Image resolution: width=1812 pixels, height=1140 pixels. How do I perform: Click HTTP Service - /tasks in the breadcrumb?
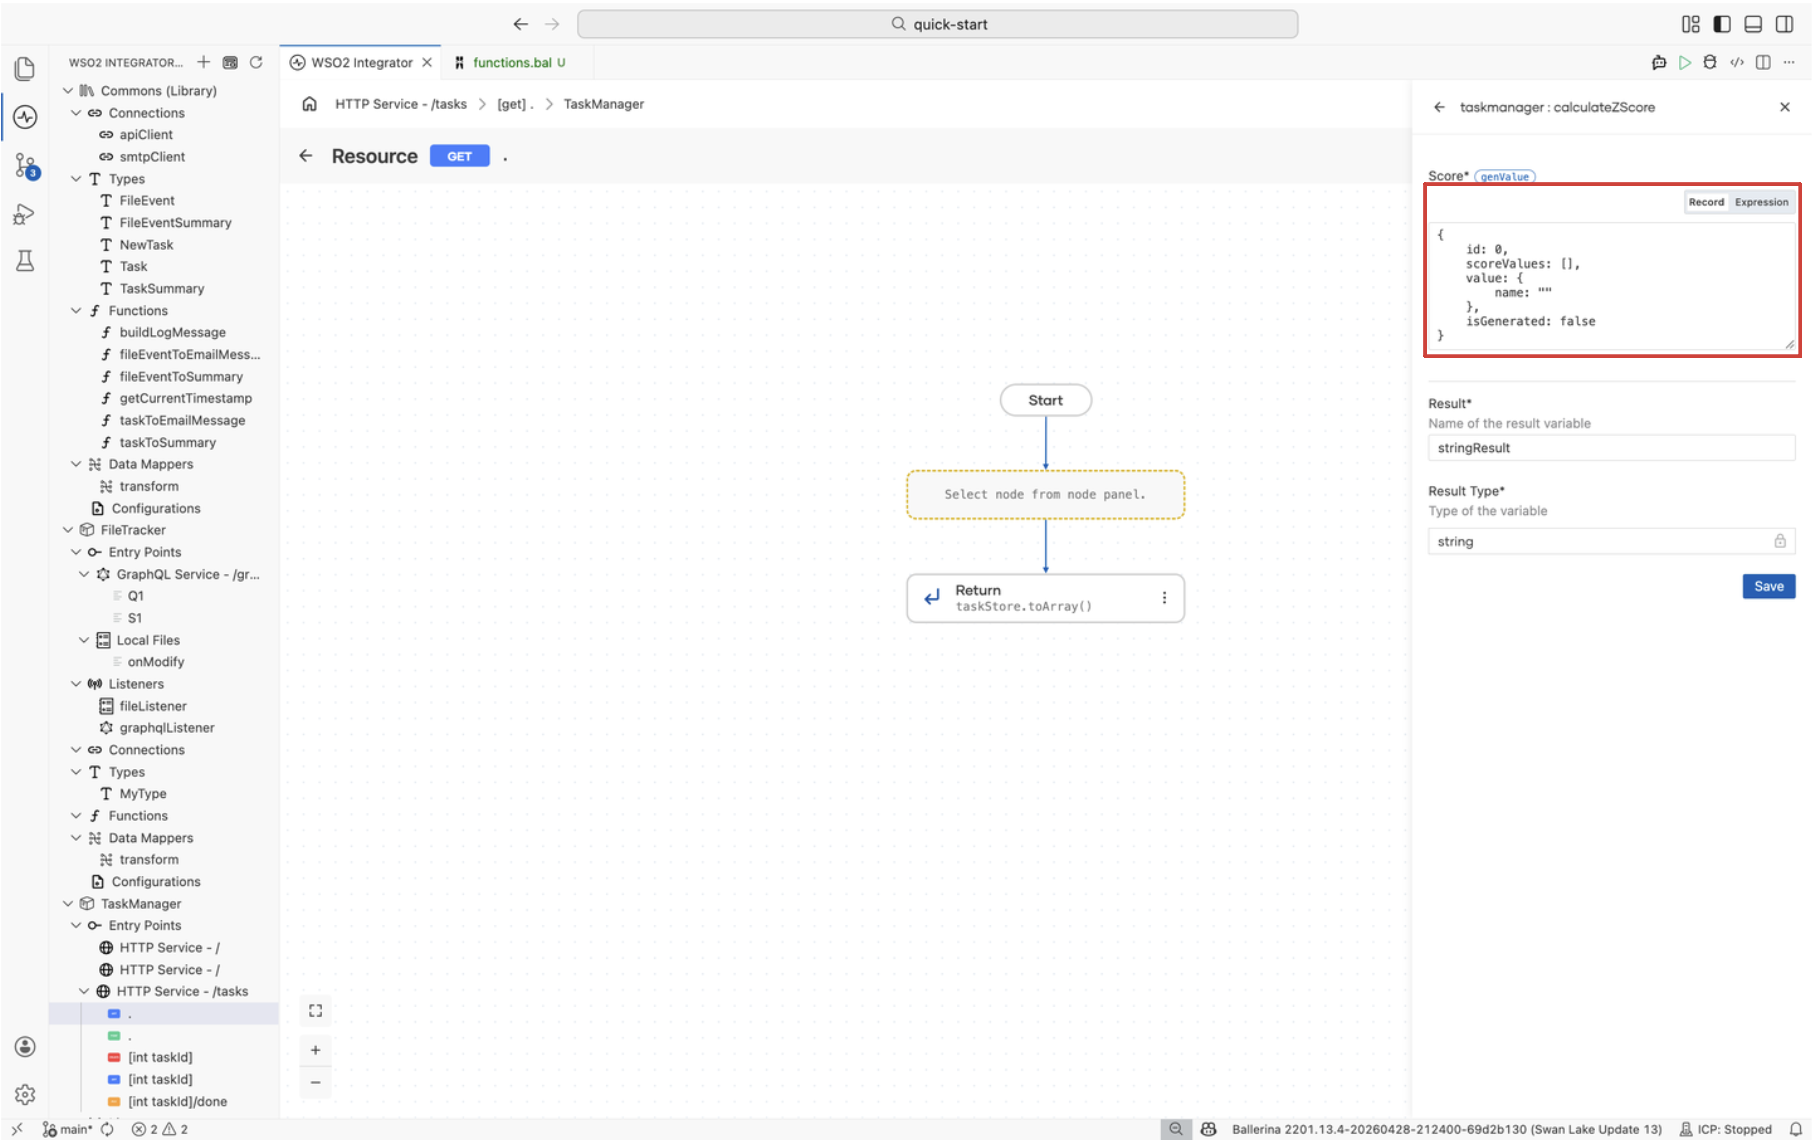[x=401, y=104]
